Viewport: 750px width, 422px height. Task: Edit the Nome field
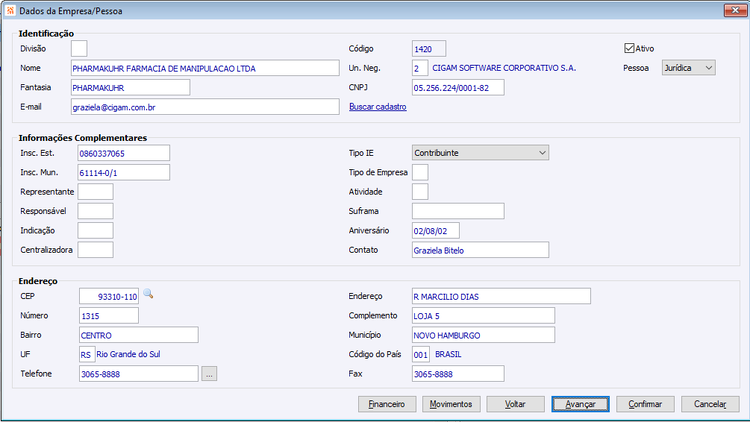(205, 68)
